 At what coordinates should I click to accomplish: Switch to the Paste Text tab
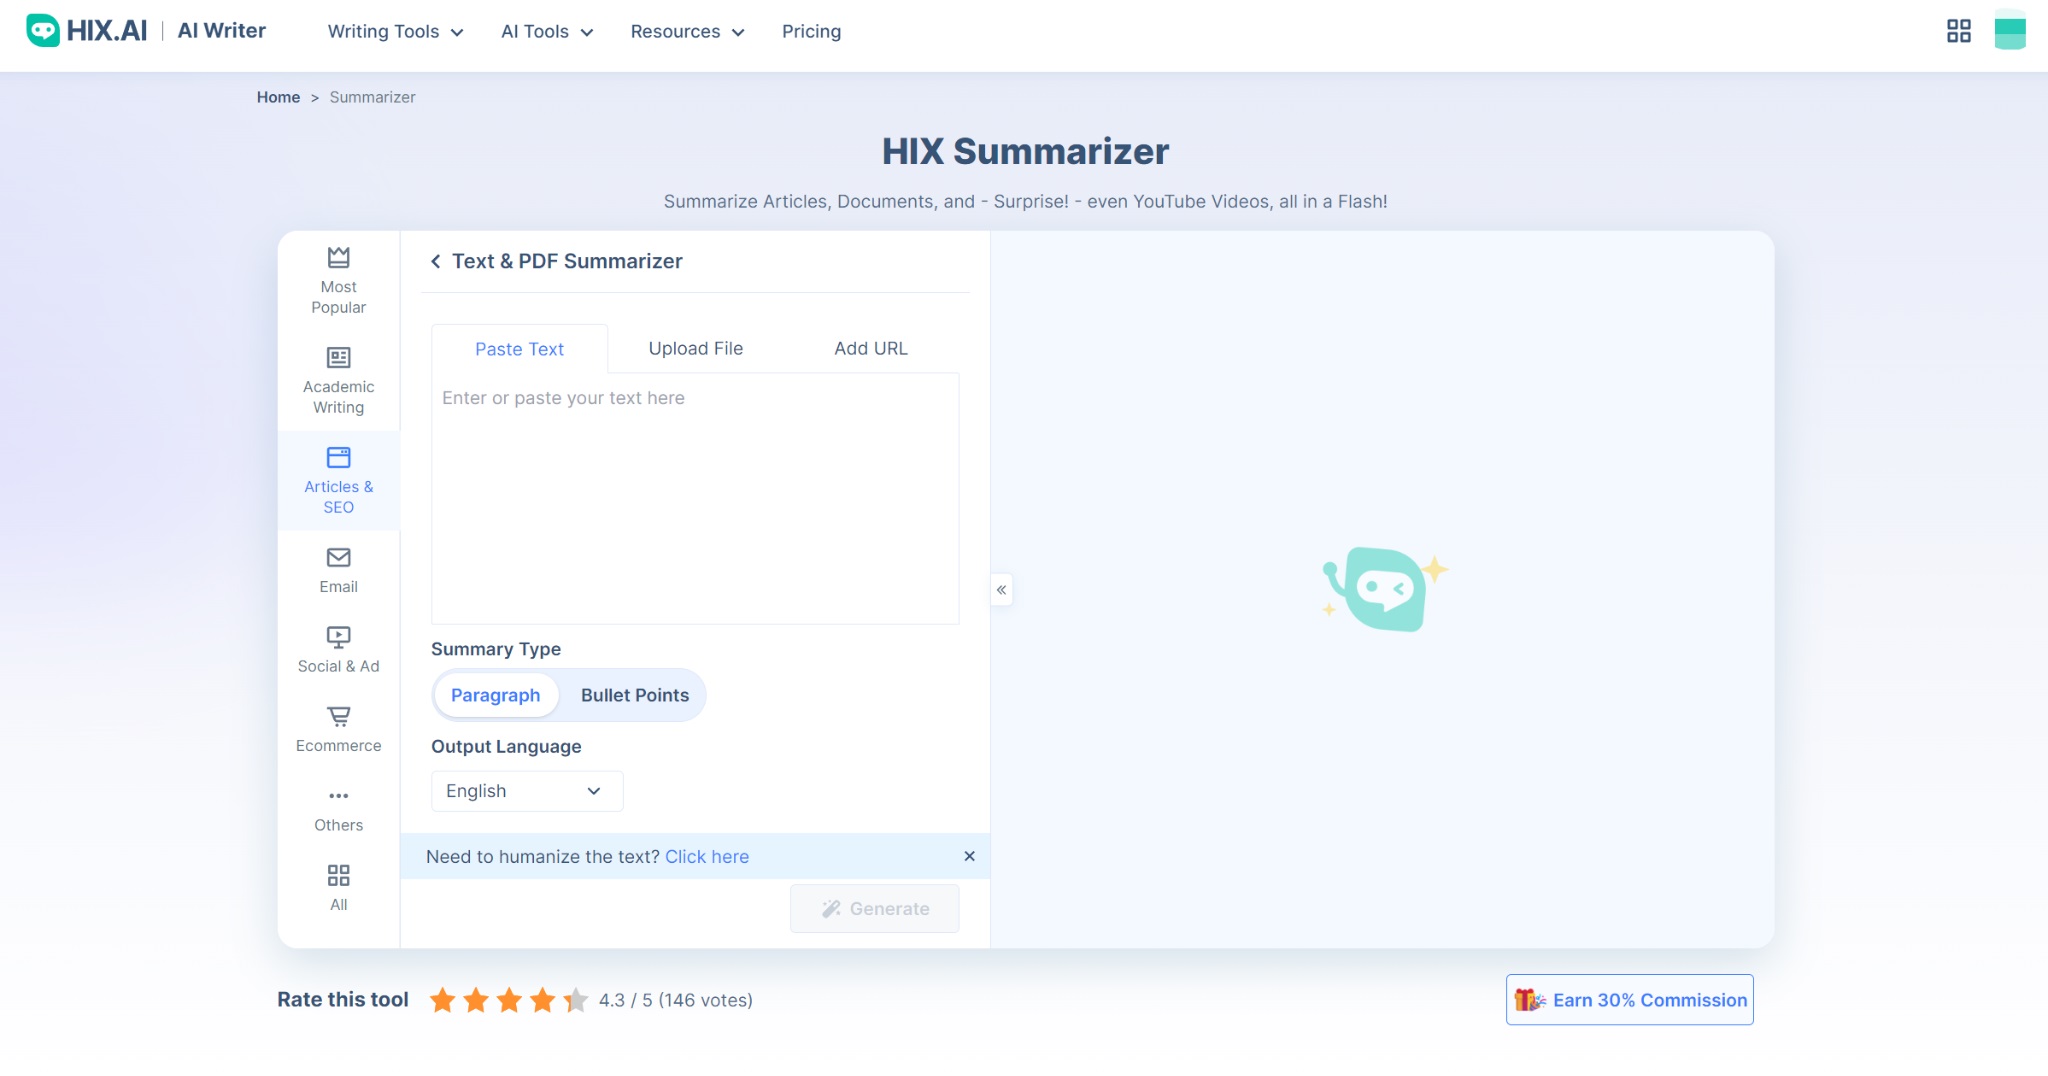519,349
